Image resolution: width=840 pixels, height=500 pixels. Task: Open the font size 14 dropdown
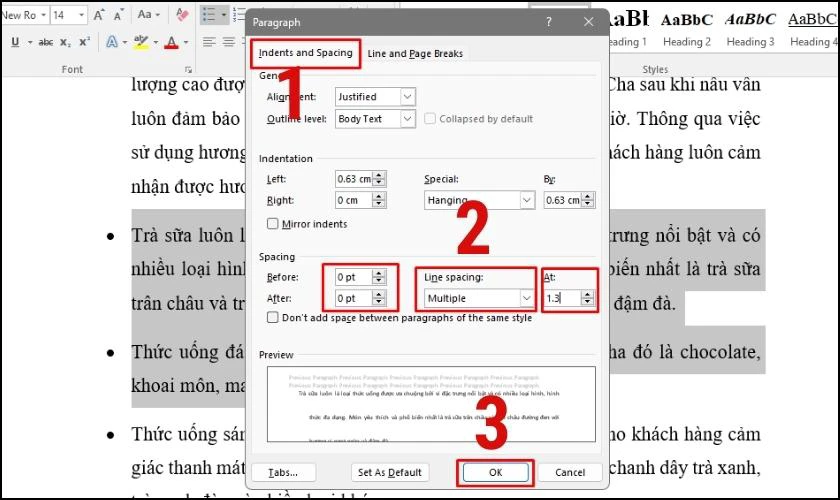81,14
